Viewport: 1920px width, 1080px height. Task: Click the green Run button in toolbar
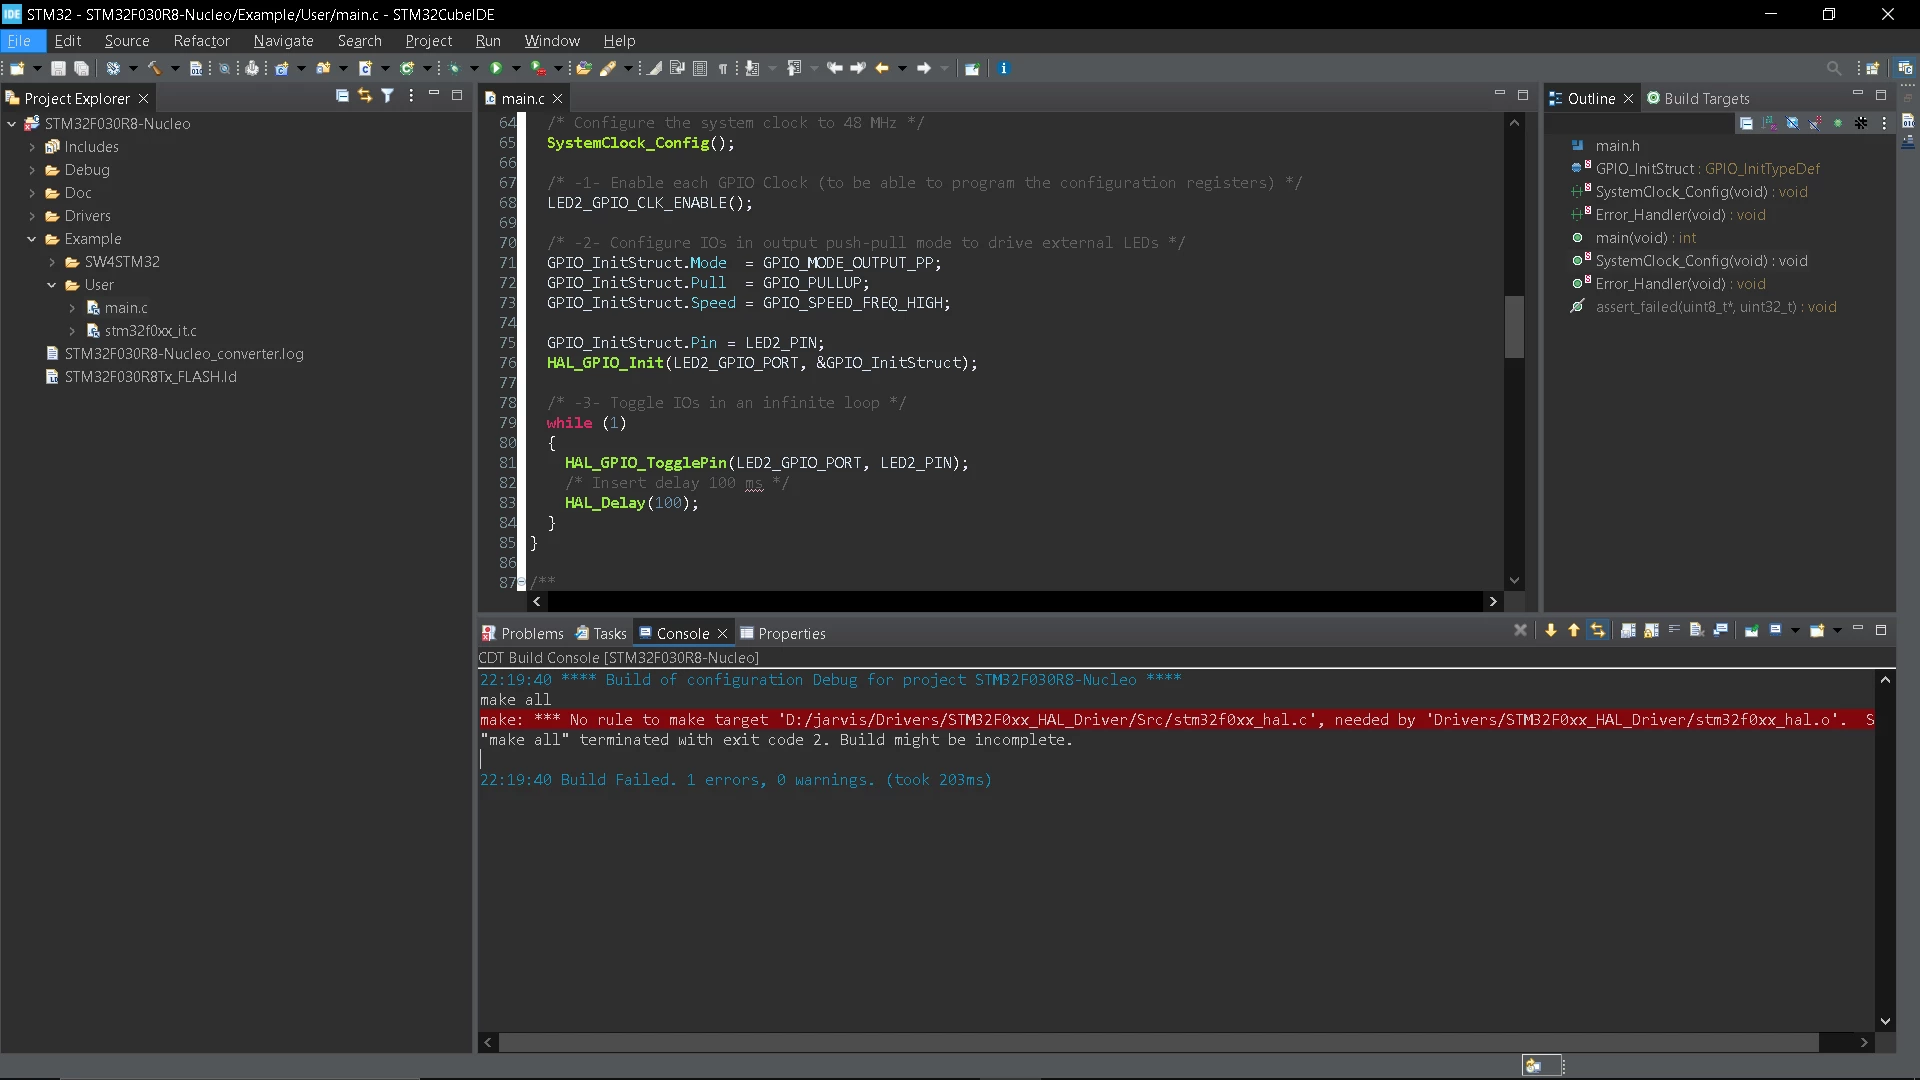496,68
